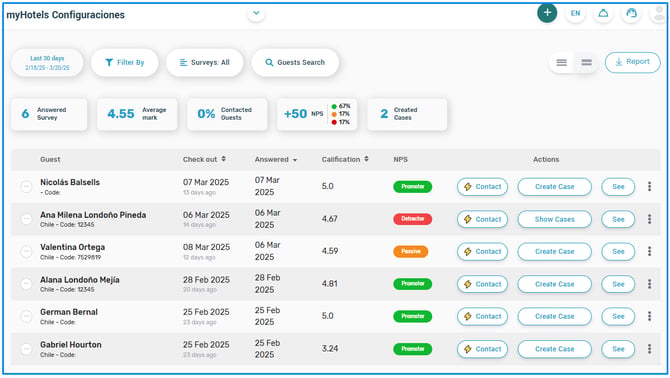This screenshot has width=670, height=378.
Task: Create Case for German Bernal
Action: click(x=555, y=316)
